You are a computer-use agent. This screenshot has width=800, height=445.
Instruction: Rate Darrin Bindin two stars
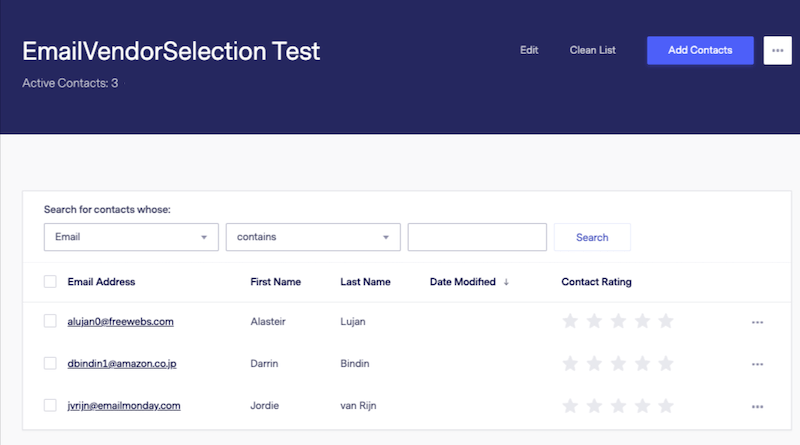tap(594, 363)
